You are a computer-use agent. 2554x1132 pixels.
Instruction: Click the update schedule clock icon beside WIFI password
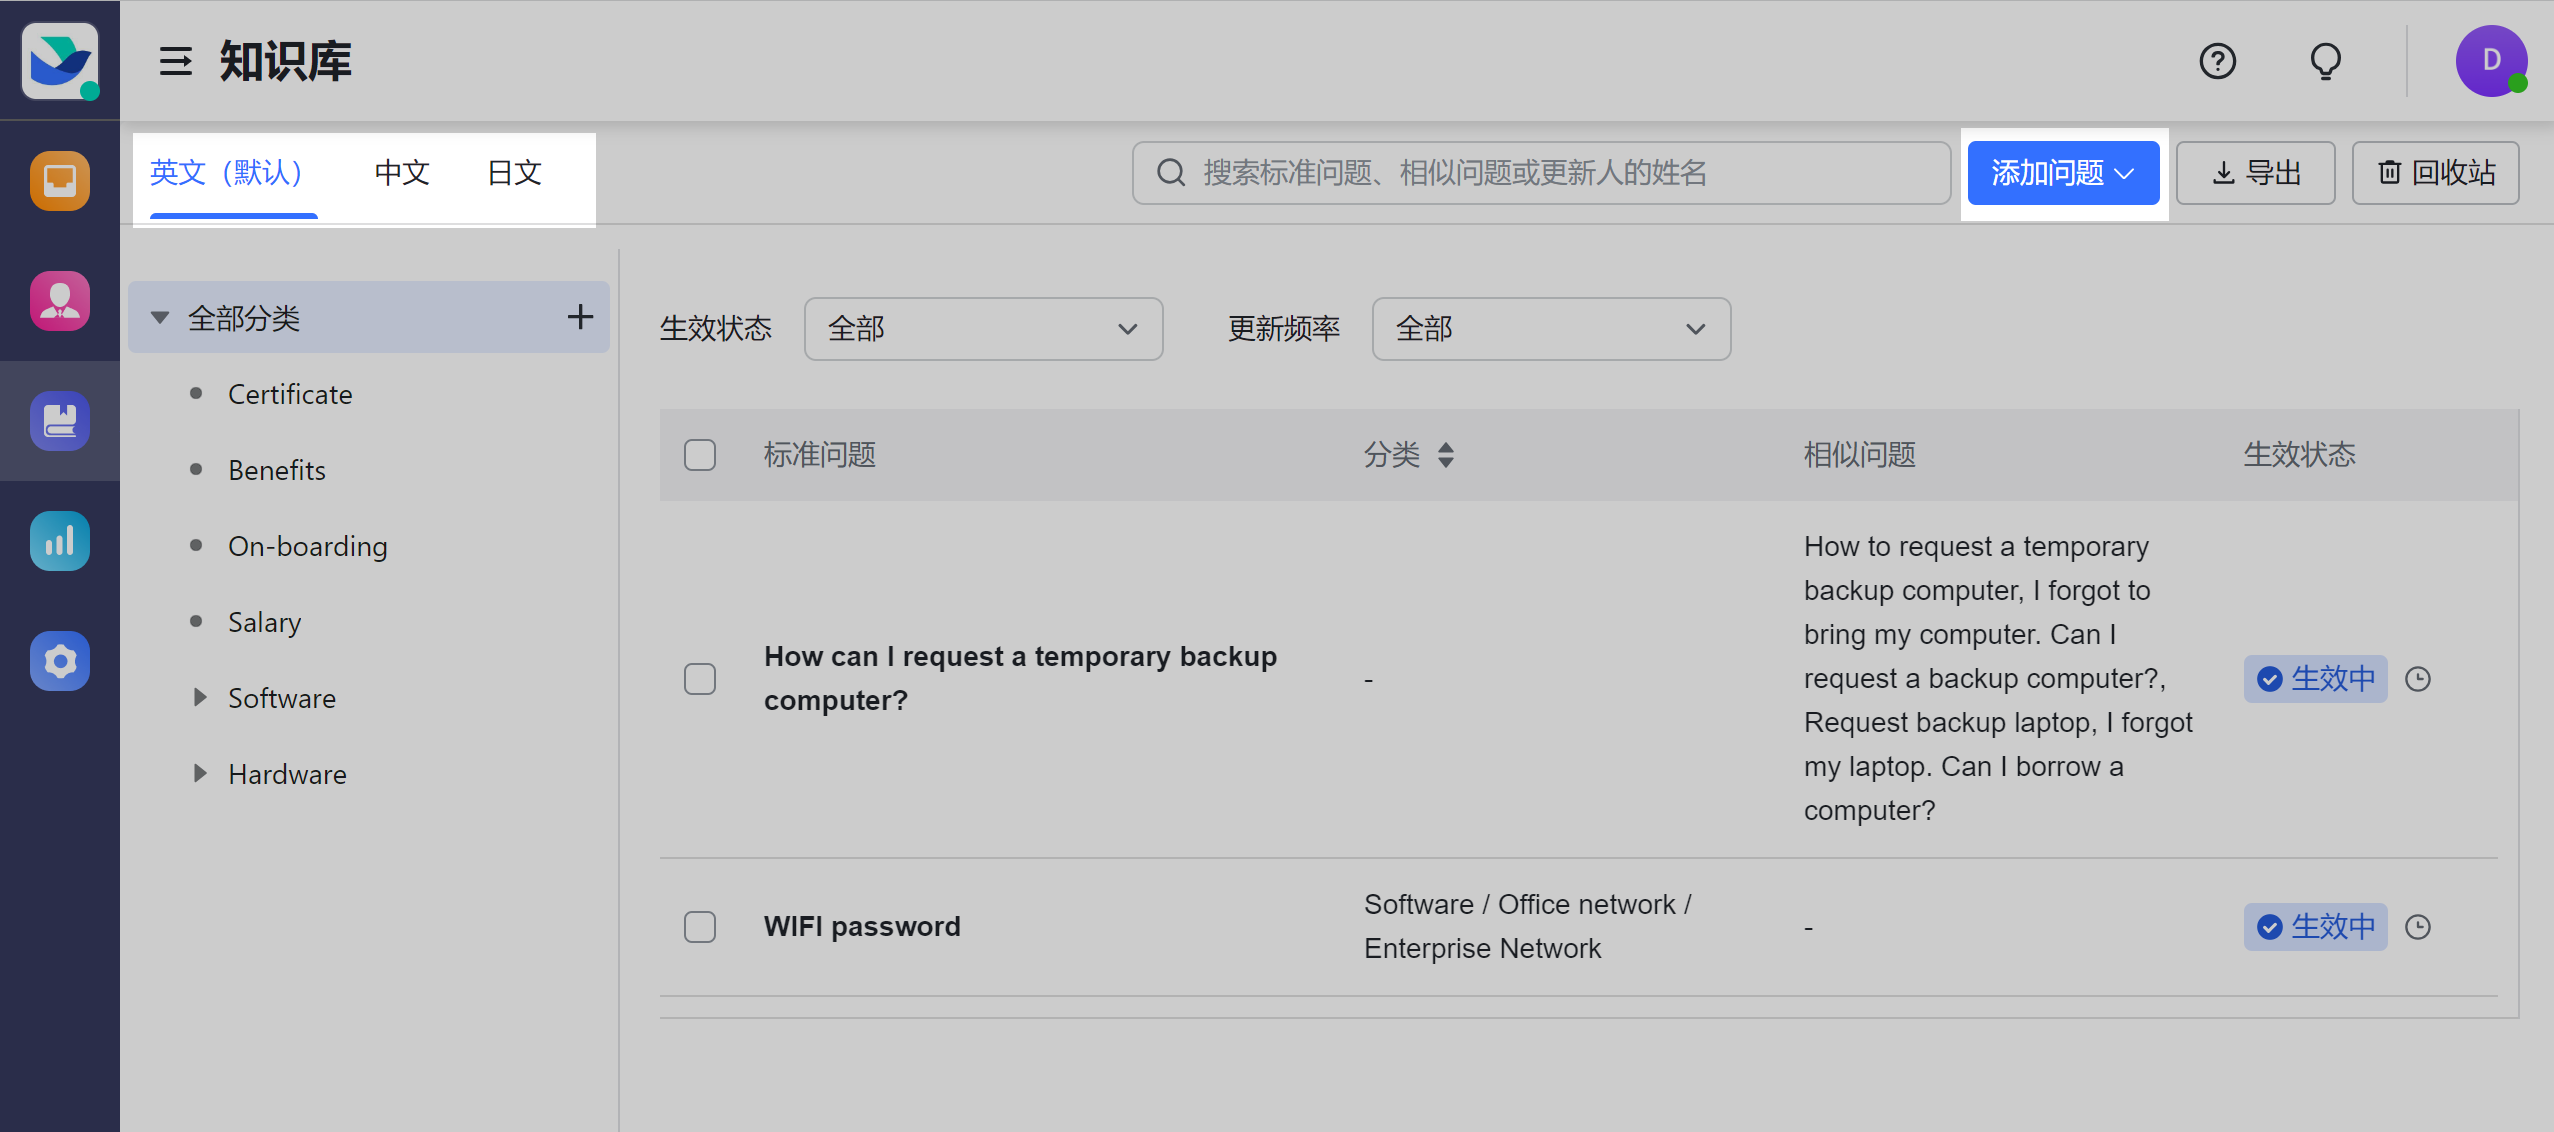[x=2419, y=927]
